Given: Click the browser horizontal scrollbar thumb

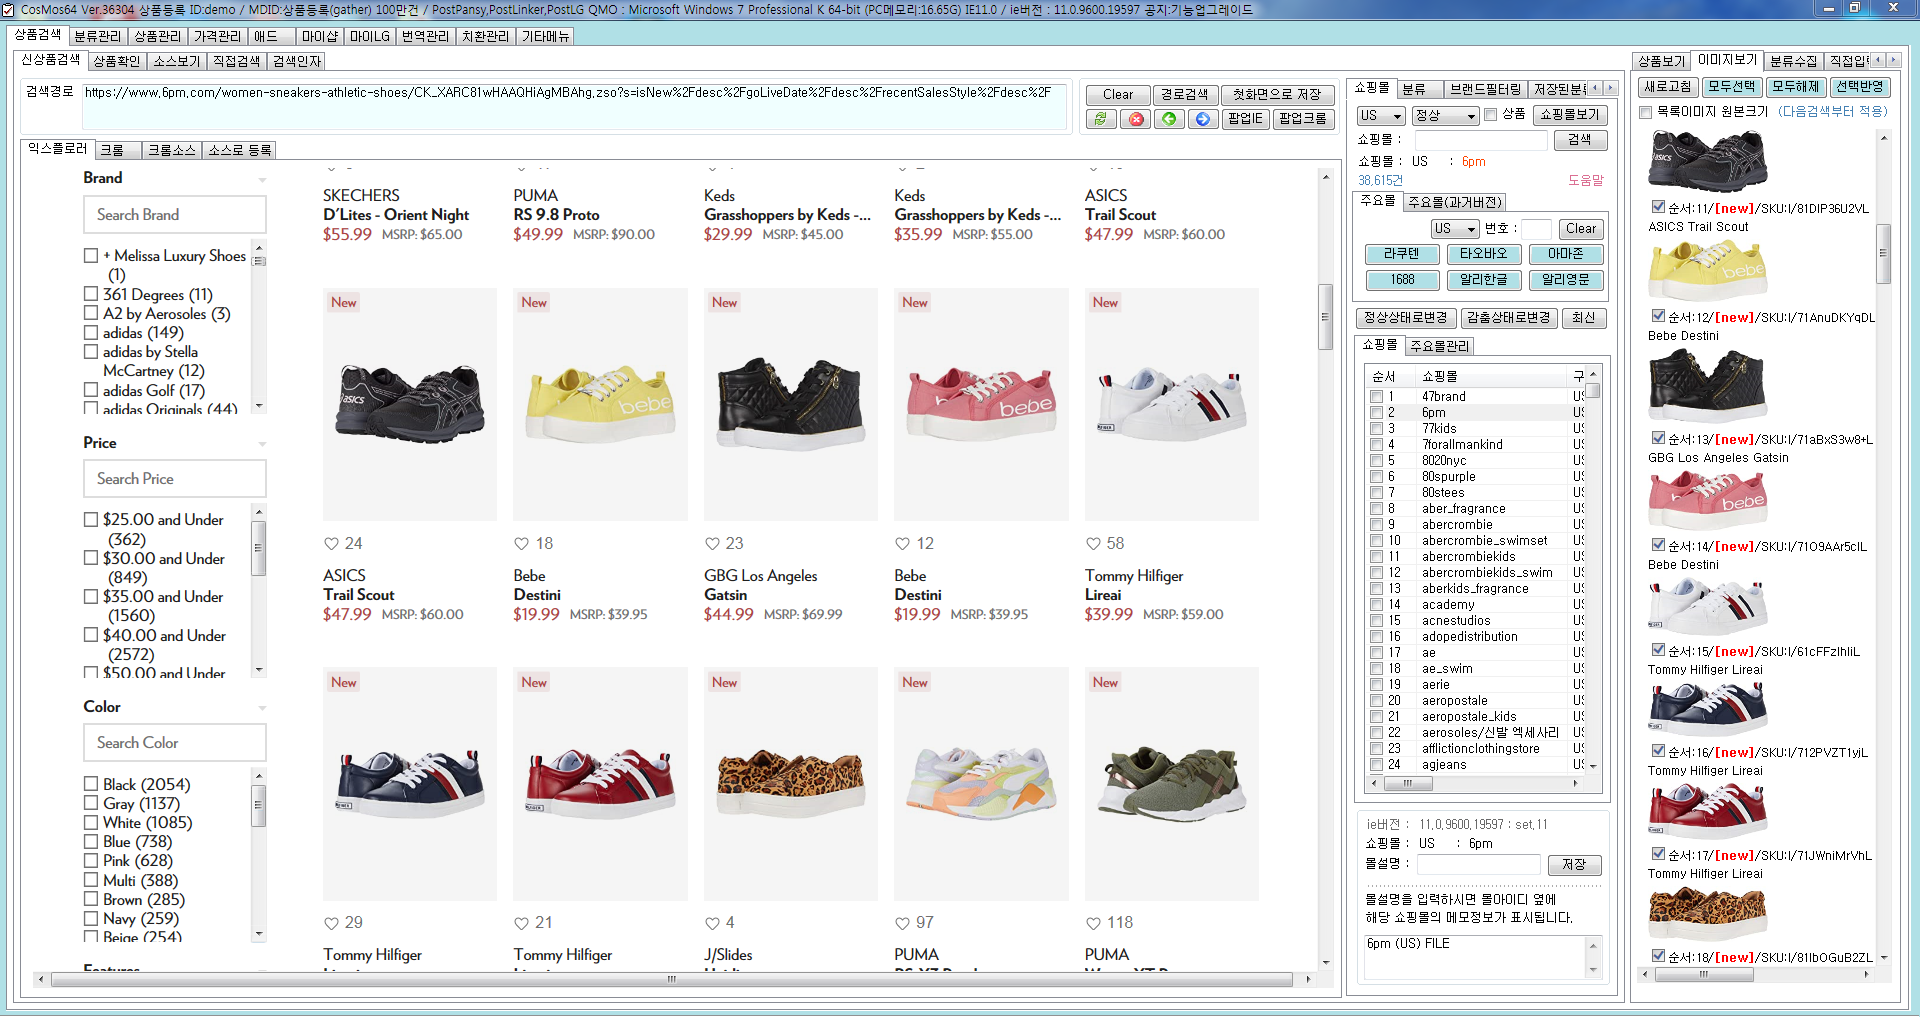Looking at the screenshot, I should (x=672, y=979).
